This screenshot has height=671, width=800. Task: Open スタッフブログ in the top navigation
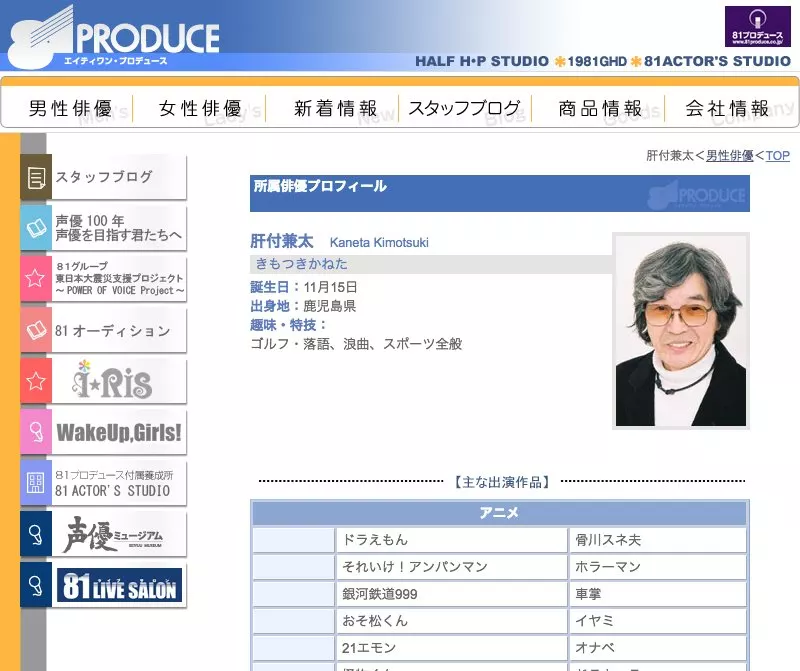point(464,108)
